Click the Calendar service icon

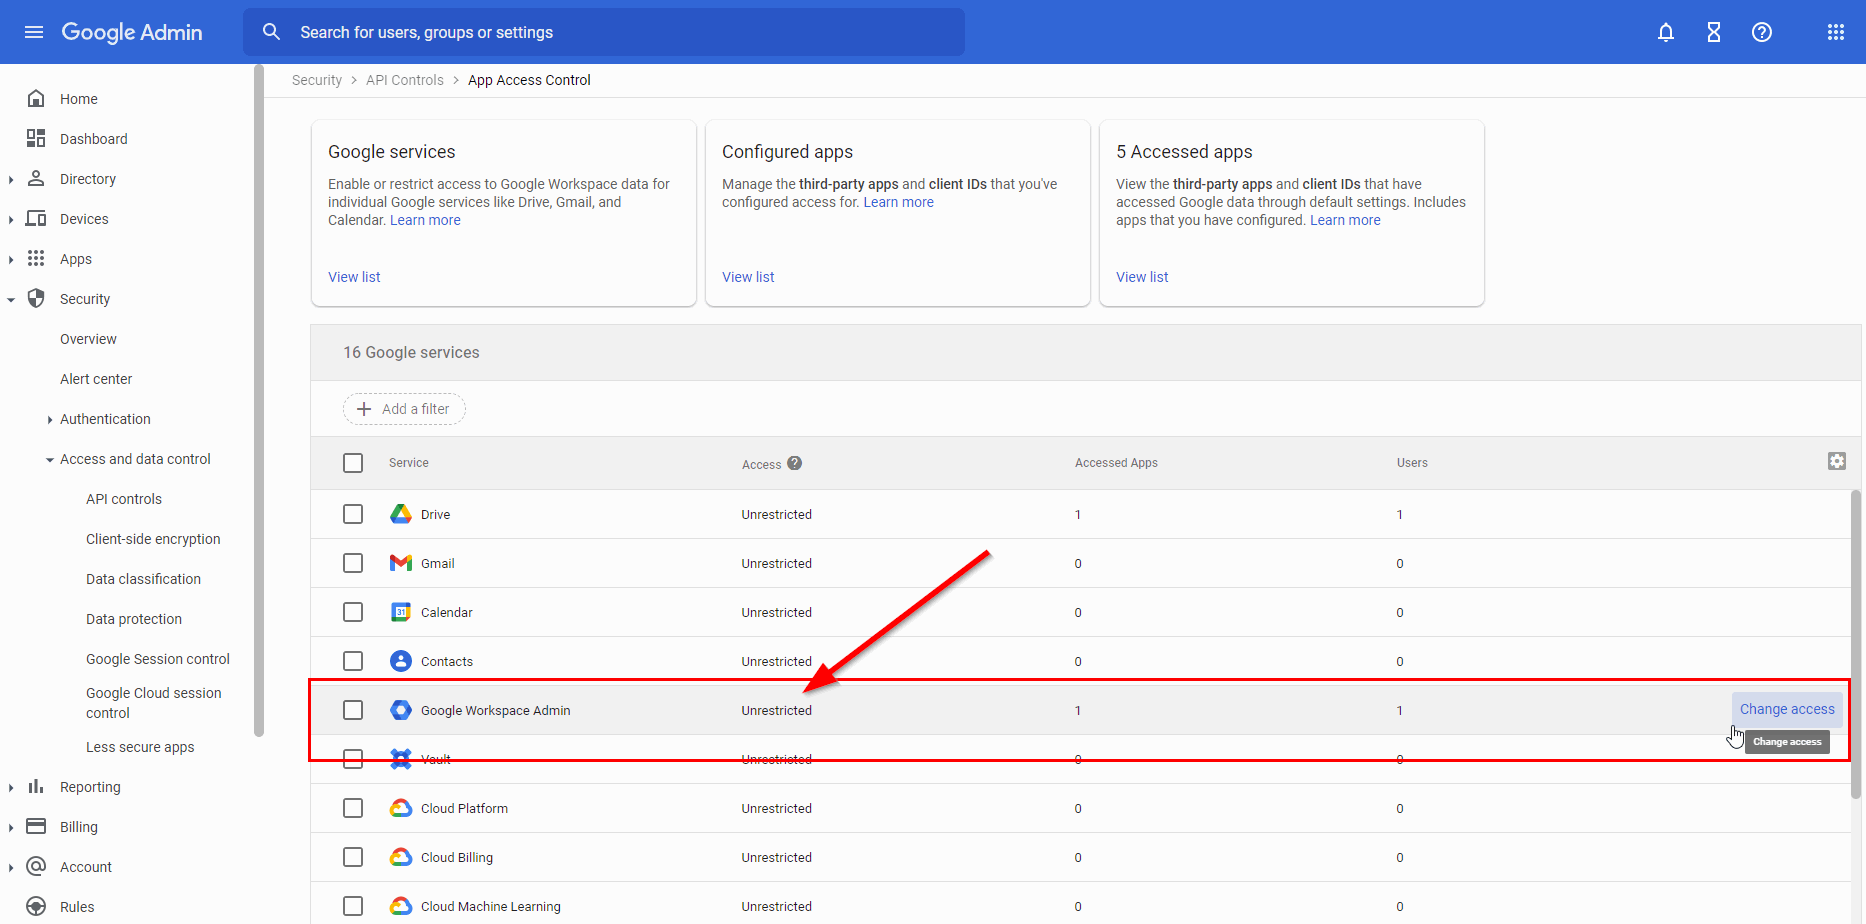(x=400, y=611)
